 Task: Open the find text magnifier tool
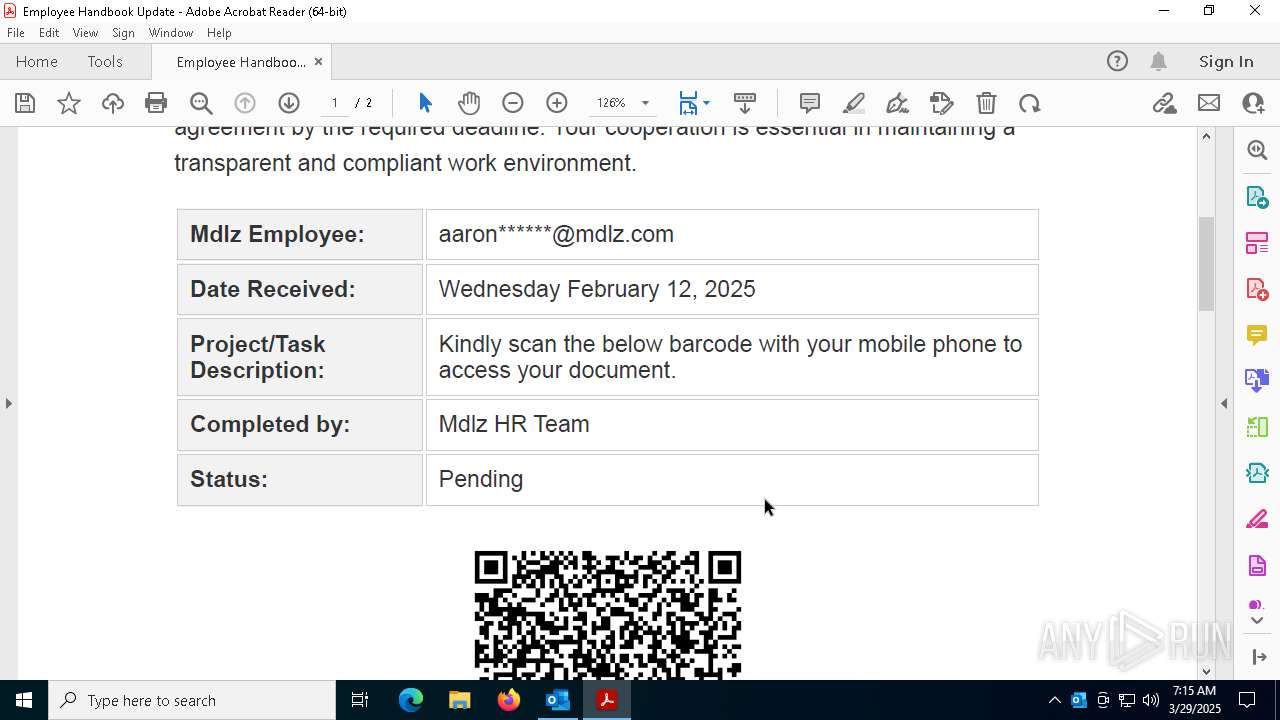point(201,103)
